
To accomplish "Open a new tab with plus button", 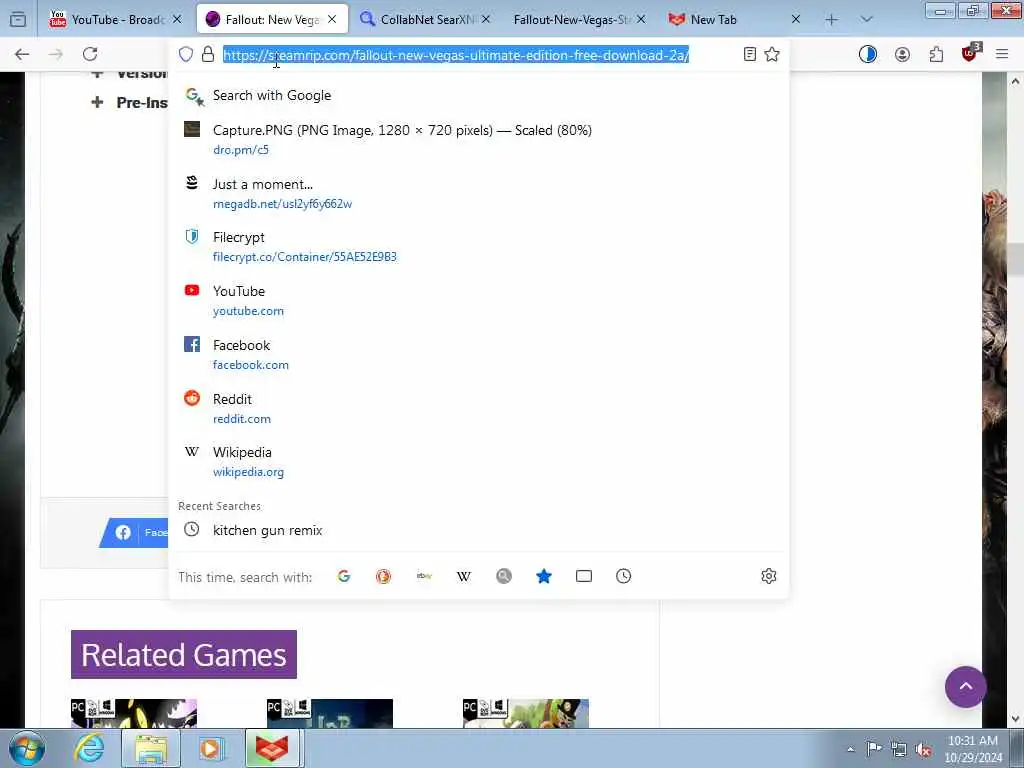I will (x=831, y=20).
